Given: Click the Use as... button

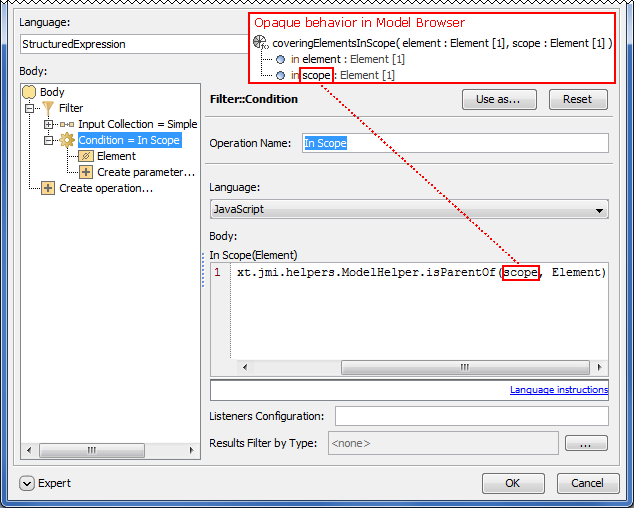Looking at the screenshot, I should click(x=499, y=99).
